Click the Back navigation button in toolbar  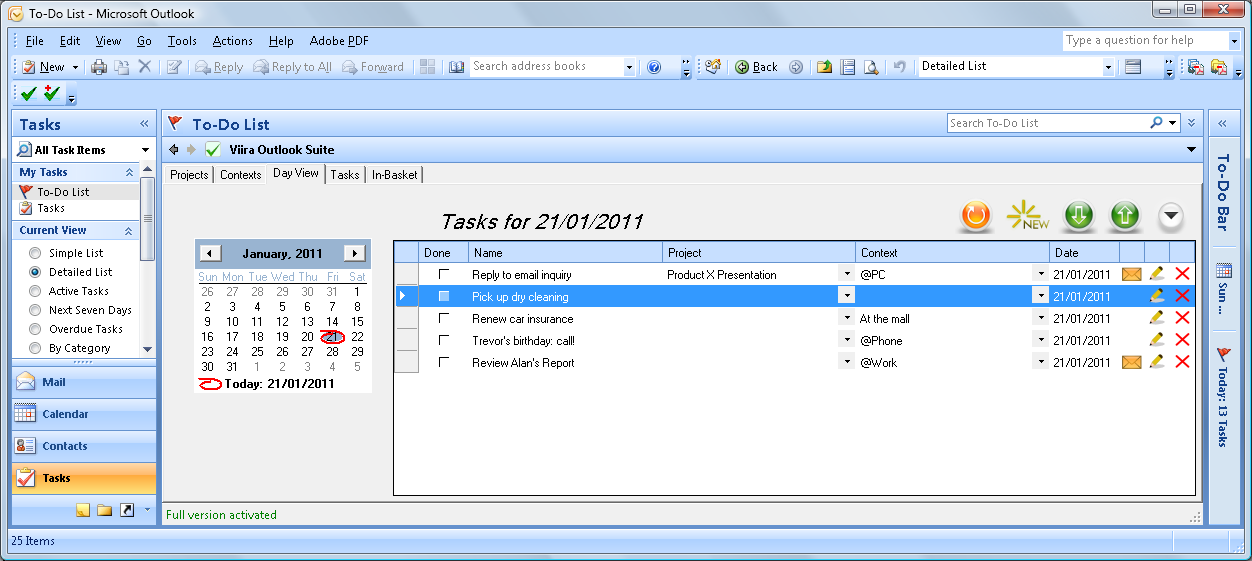pos(756,67)
